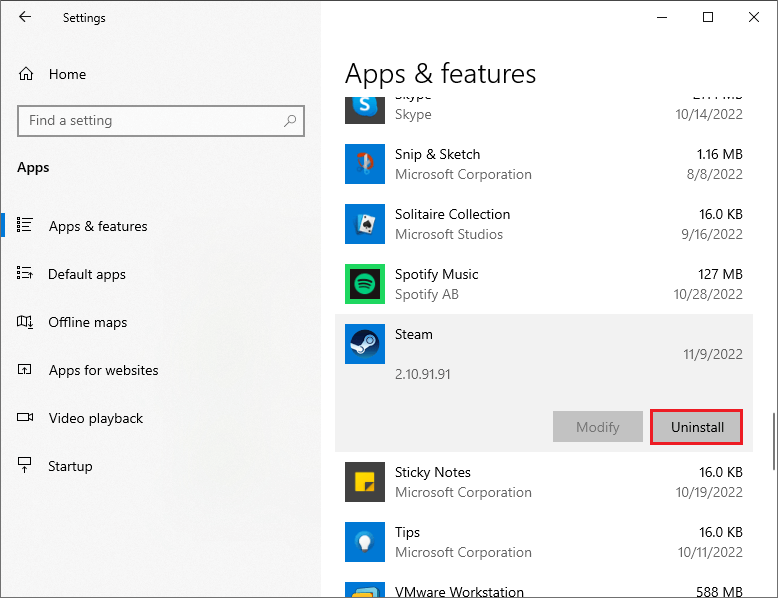This screenshot has height=598, width=778.
Task: Select the VMware Workstation entry
Action: [x=544, y=590]
